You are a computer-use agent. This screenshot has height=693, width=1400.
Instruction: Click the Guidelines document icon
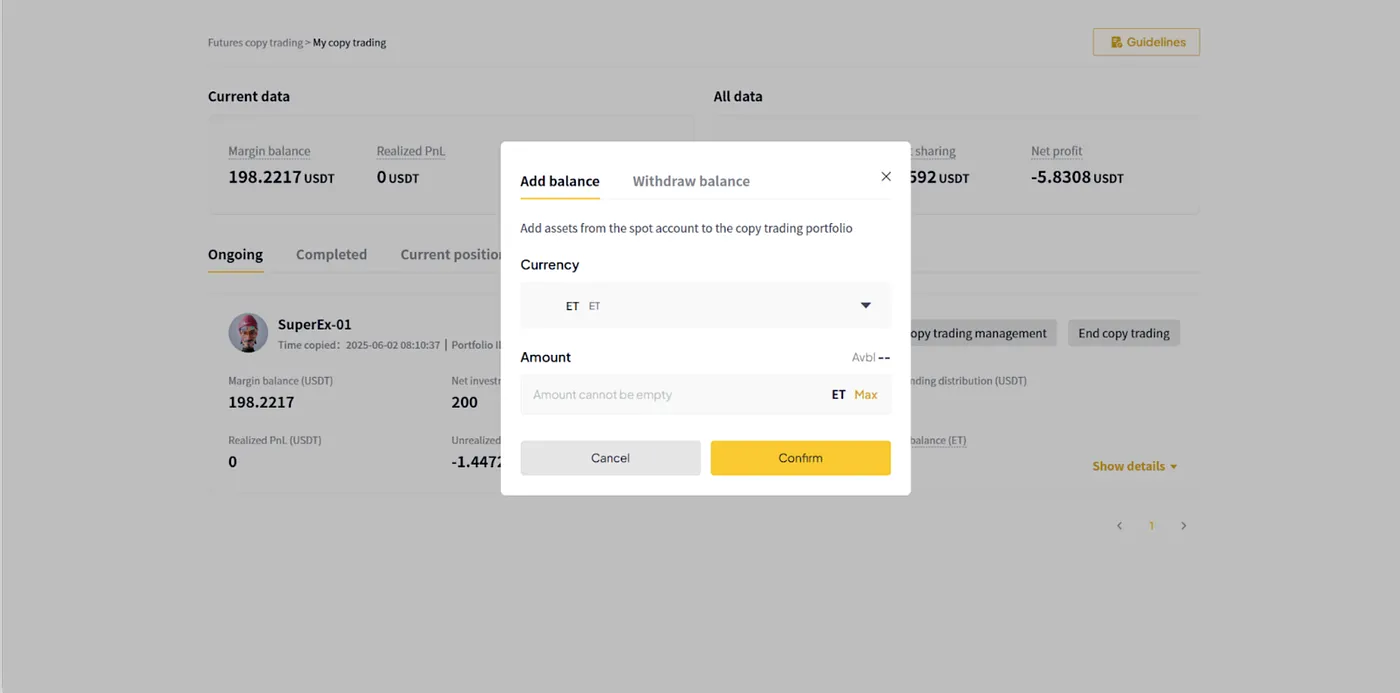pyautogui.click(x=1116, y=42)
